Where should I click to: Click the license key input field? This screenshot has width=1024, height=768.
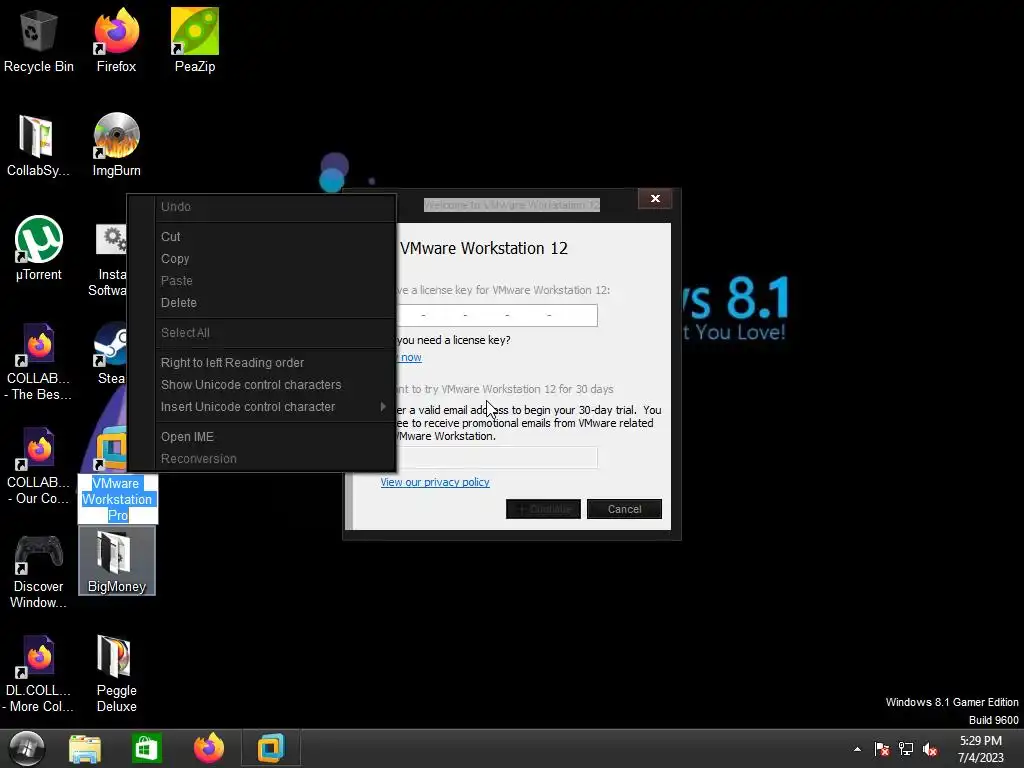coord(497,315)
